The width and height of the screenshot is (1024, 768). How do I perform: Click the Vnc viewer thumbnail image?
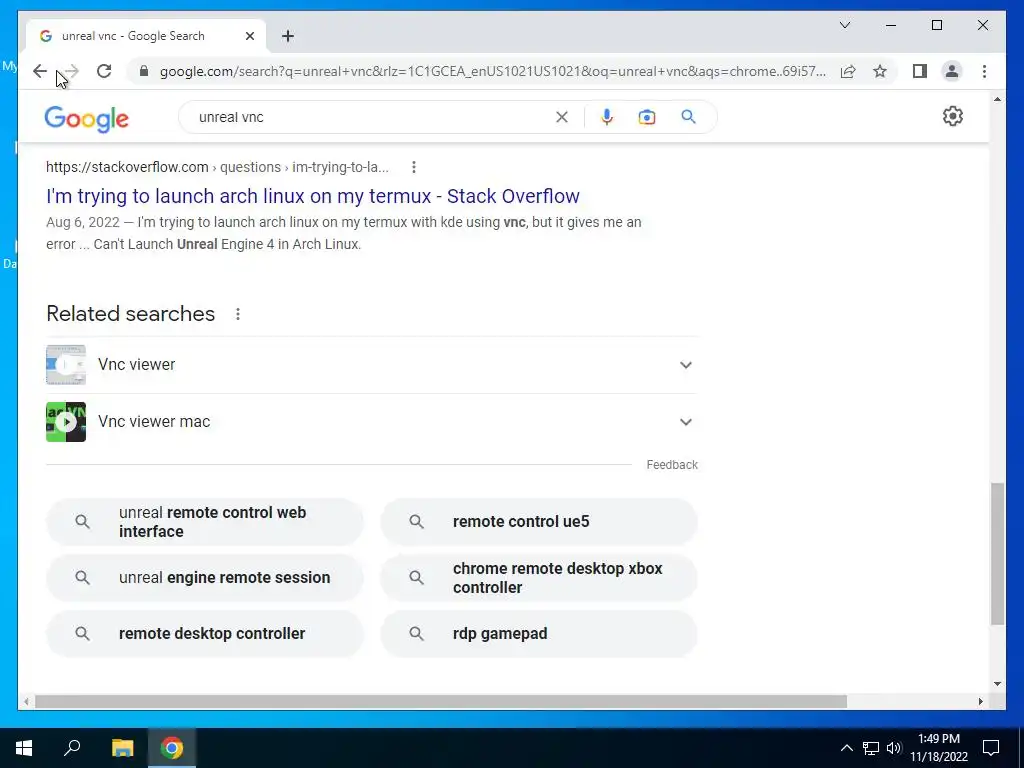tap(66, 364)
